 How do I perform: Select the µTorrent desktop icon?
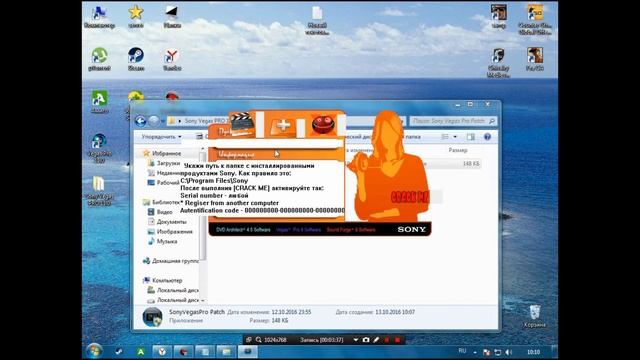[99, 59]
